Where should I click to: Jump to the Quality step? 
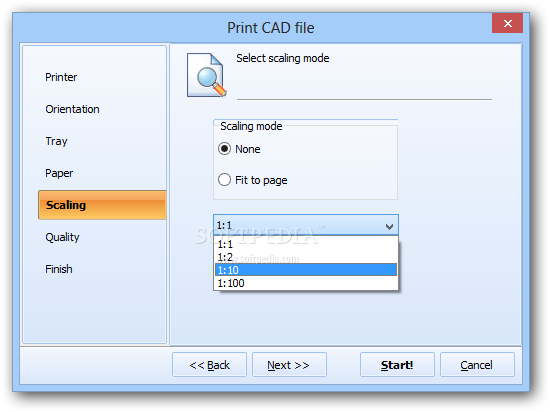pos(62,237)
